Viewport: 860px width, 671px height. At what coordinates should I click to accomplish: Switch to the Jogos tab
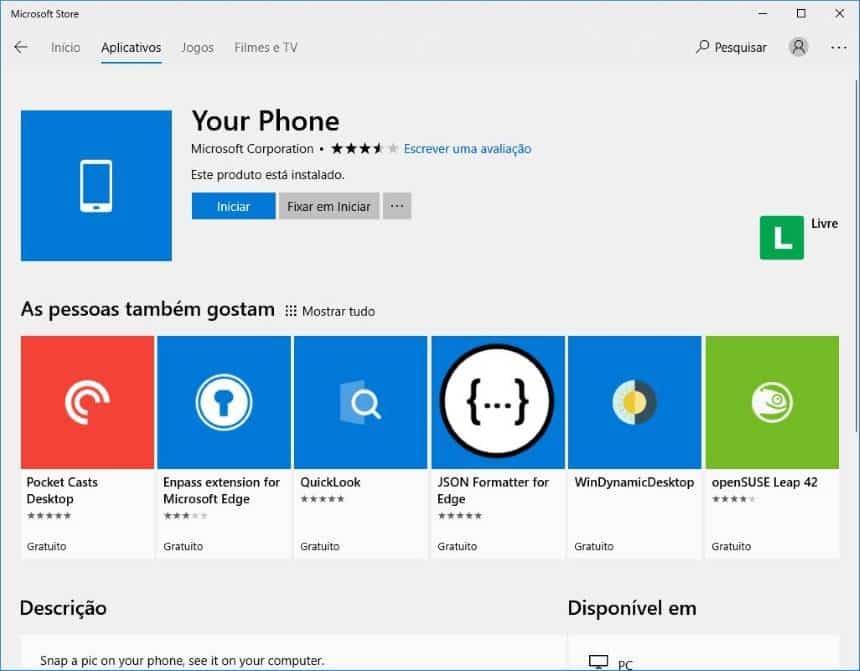pyautogui.click(x=197, y=48)
